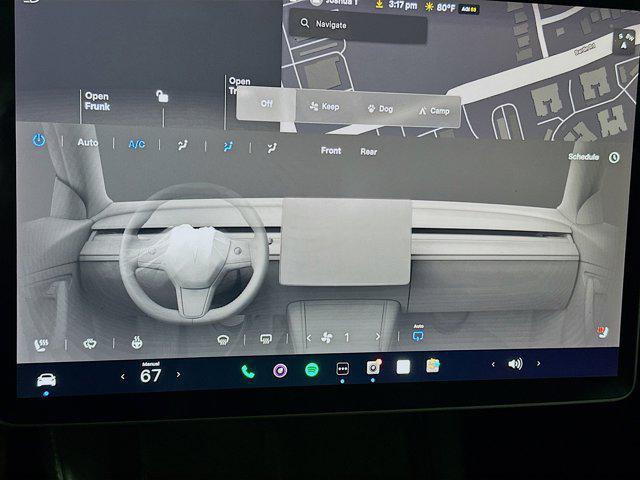Set climate keep mode to Off
The width and height of the screenshot is (640, 480).
coord(266,104)
